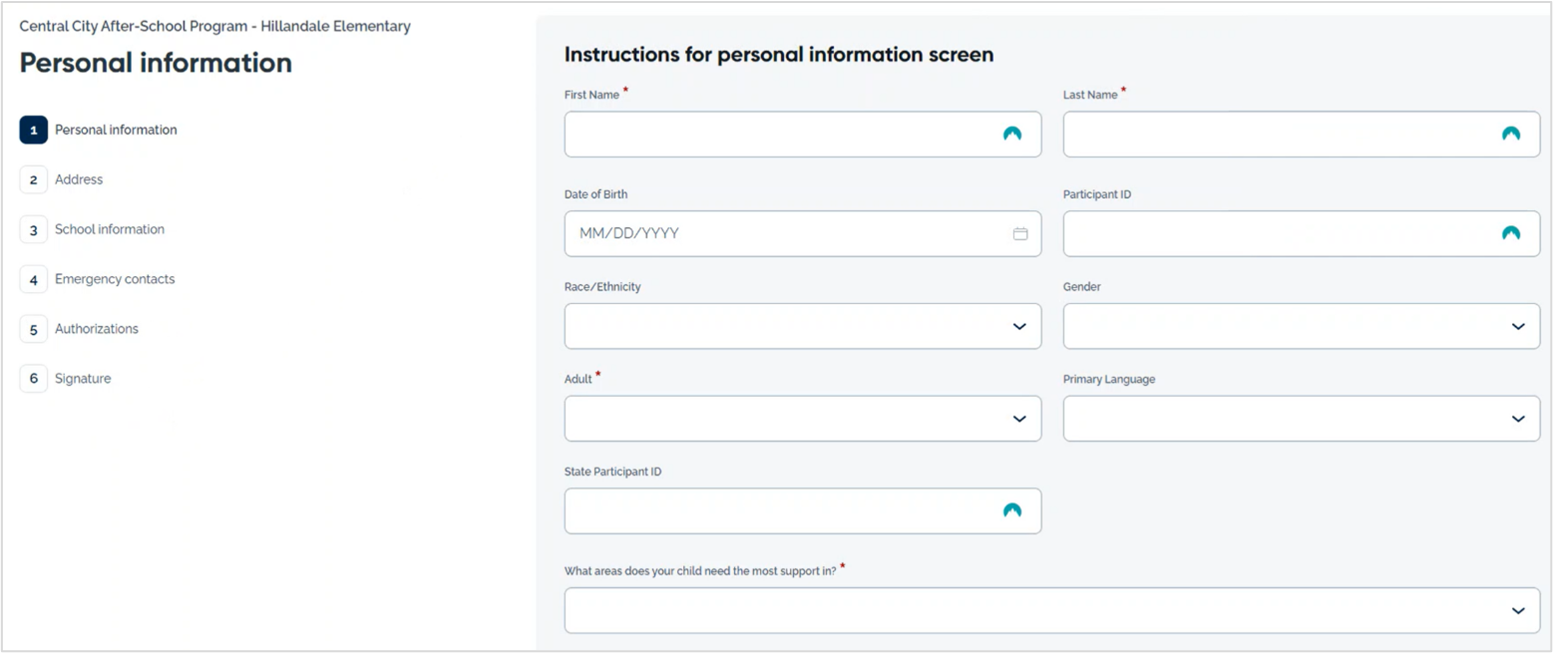This screenshot has height=653, width=1553.
Task: Click the translation icon in Last Name field
Action: tap(1510, 134)
